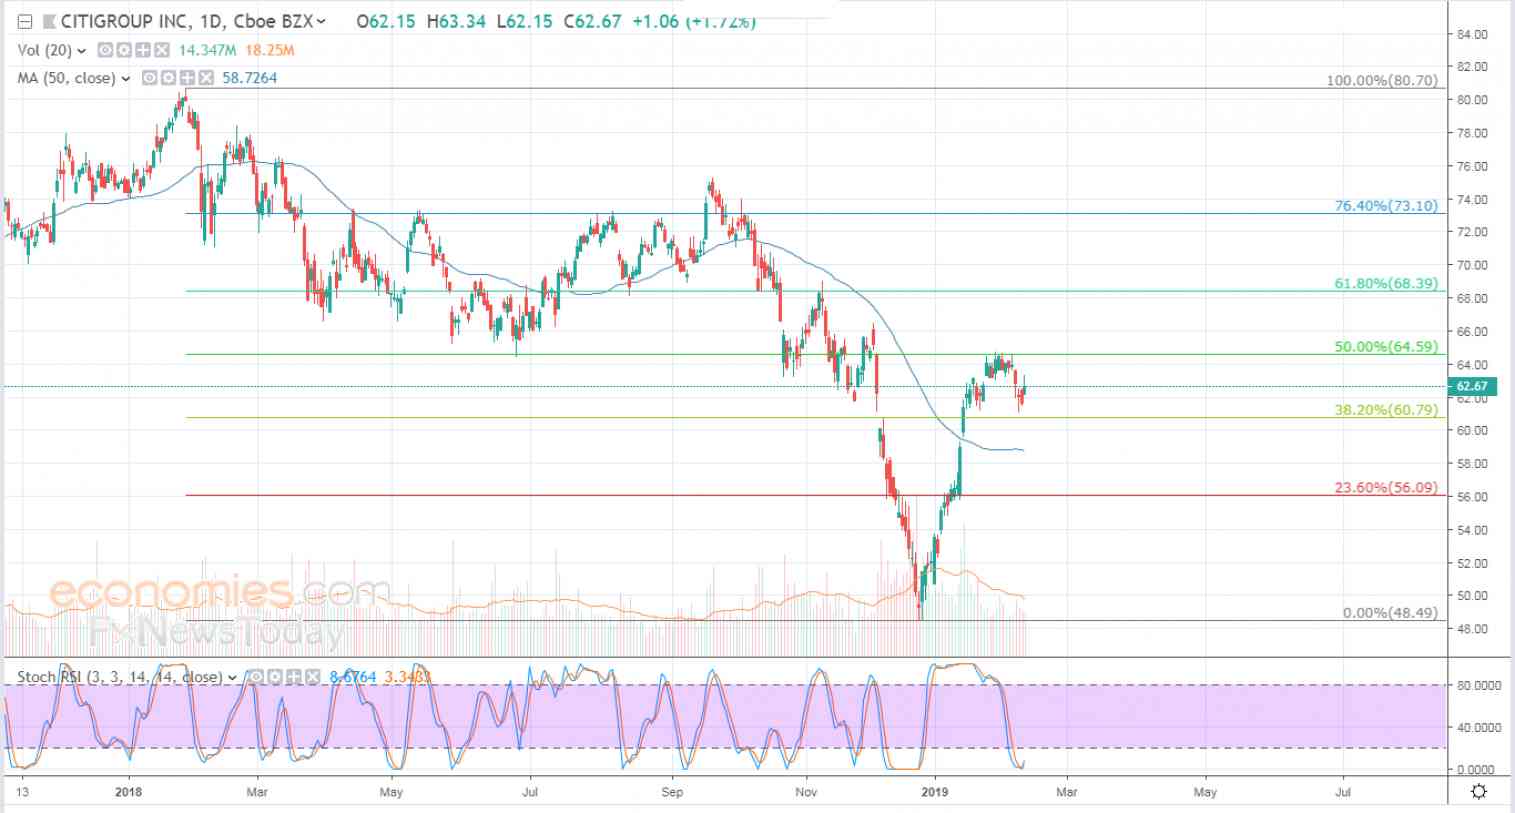Click the Sep label on the time axis
This screenshot has height=813, width=1515.
coord(672,792)
